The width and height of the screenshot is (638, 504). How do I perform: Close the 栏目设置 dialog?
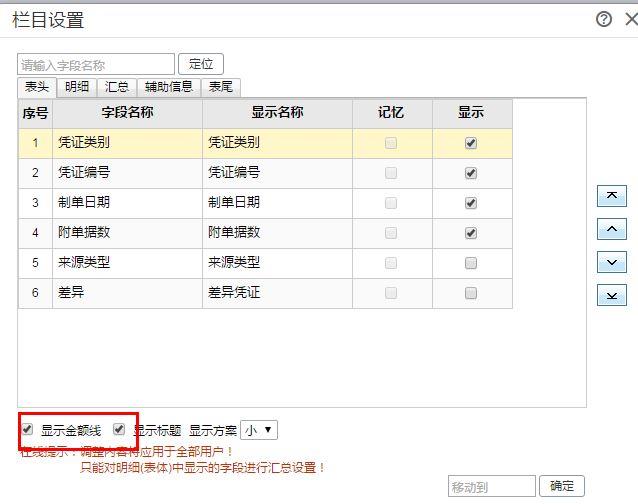click(x=632, y=19)
